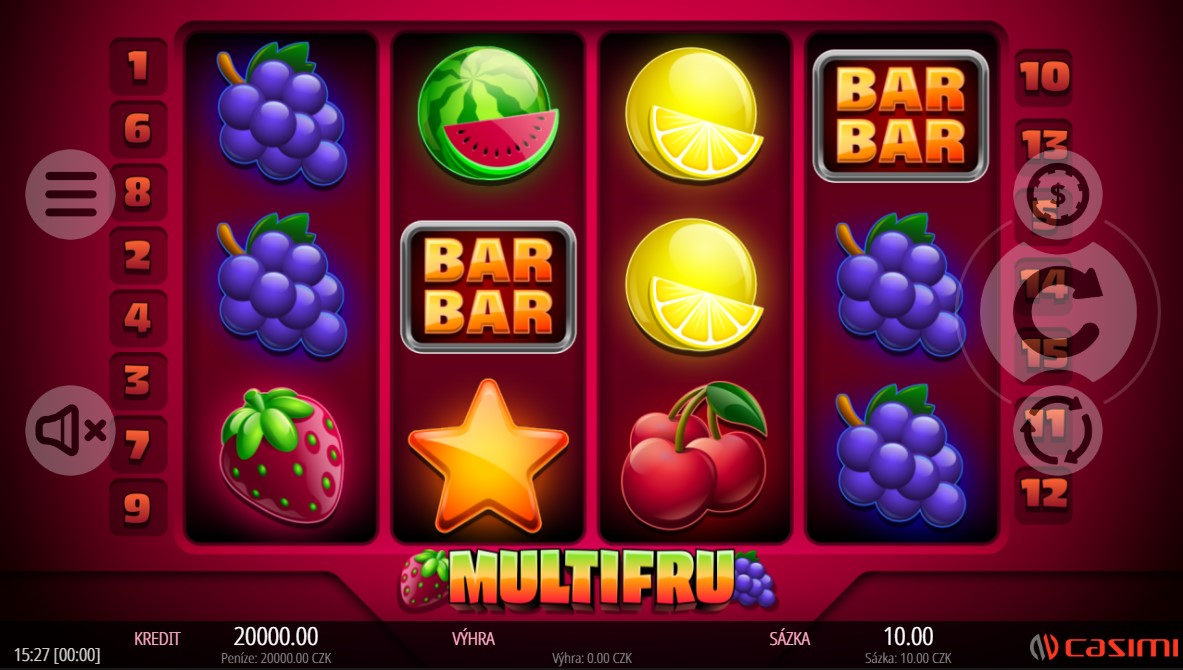Click the cherries symbol on third reel

(x=693, y=455)
